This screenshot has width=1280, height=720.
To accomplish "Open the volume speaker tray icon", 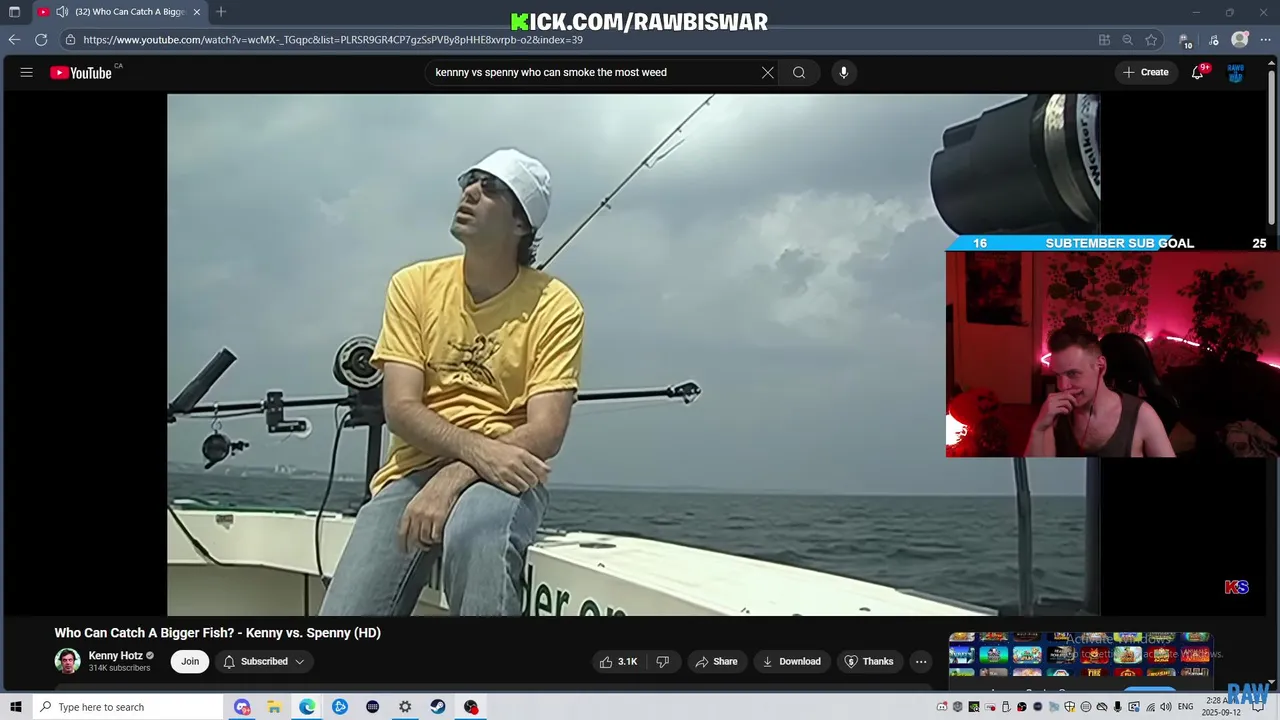I will point(1166,707).
